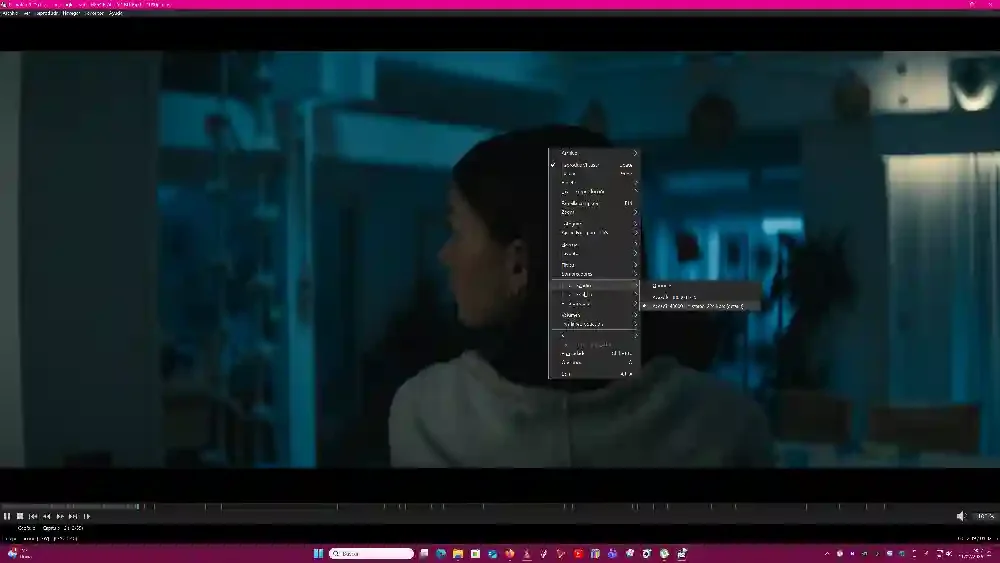Click the rewind (decrease speed) button

(x=47, y=516)
